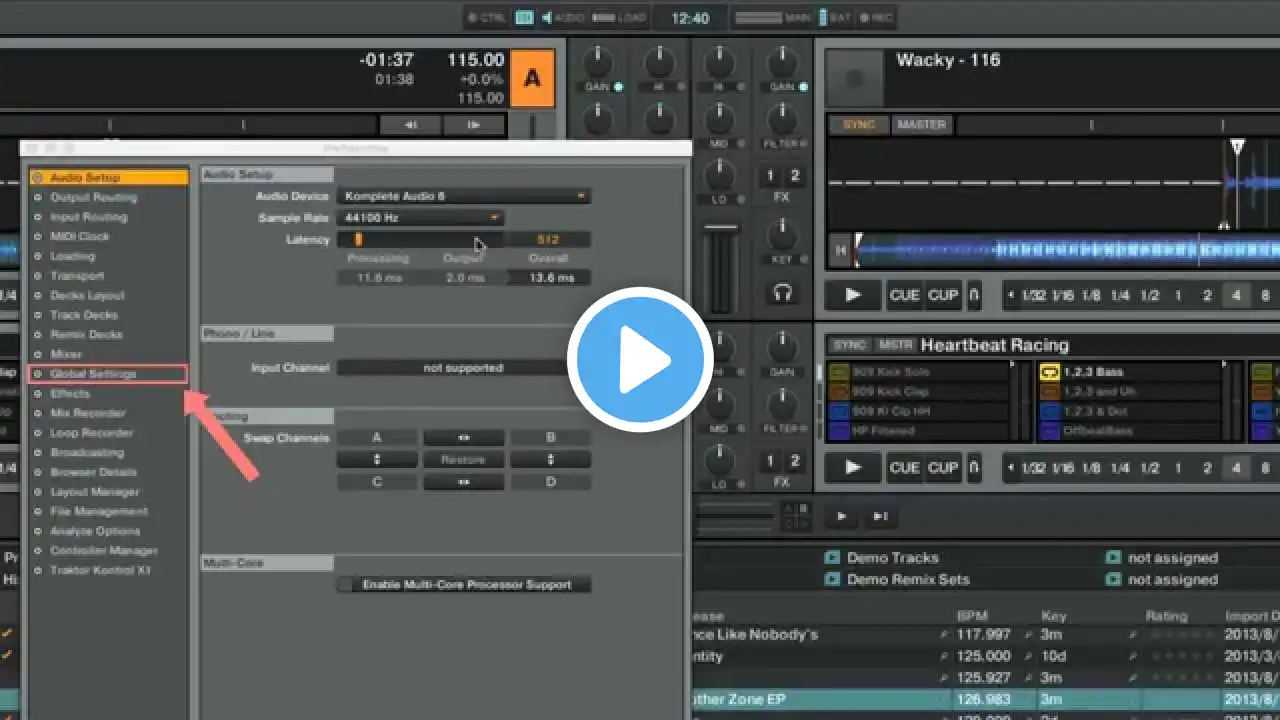
Task: Click the HP Filtered sample icon
Action: [x=838, y=431]
